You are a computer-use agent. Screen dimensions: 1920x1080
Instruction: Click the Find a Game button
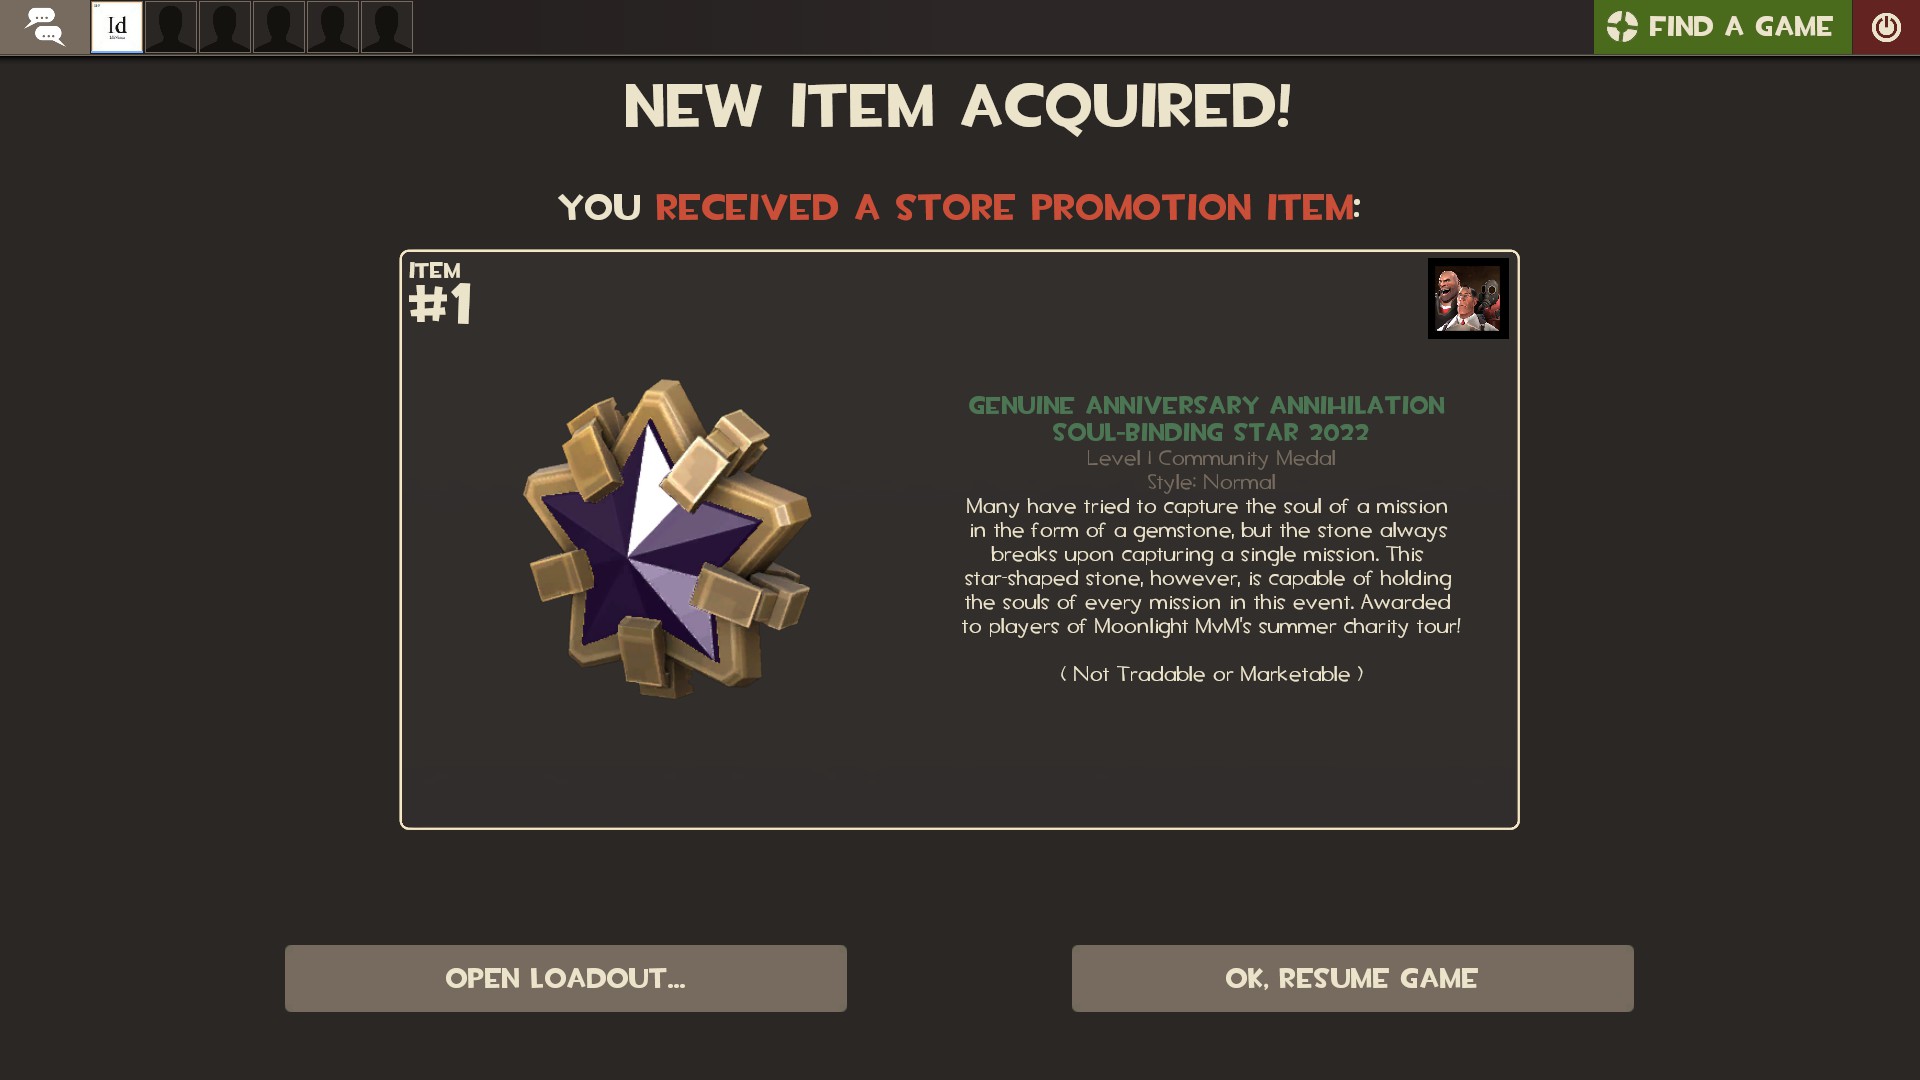1722,27
